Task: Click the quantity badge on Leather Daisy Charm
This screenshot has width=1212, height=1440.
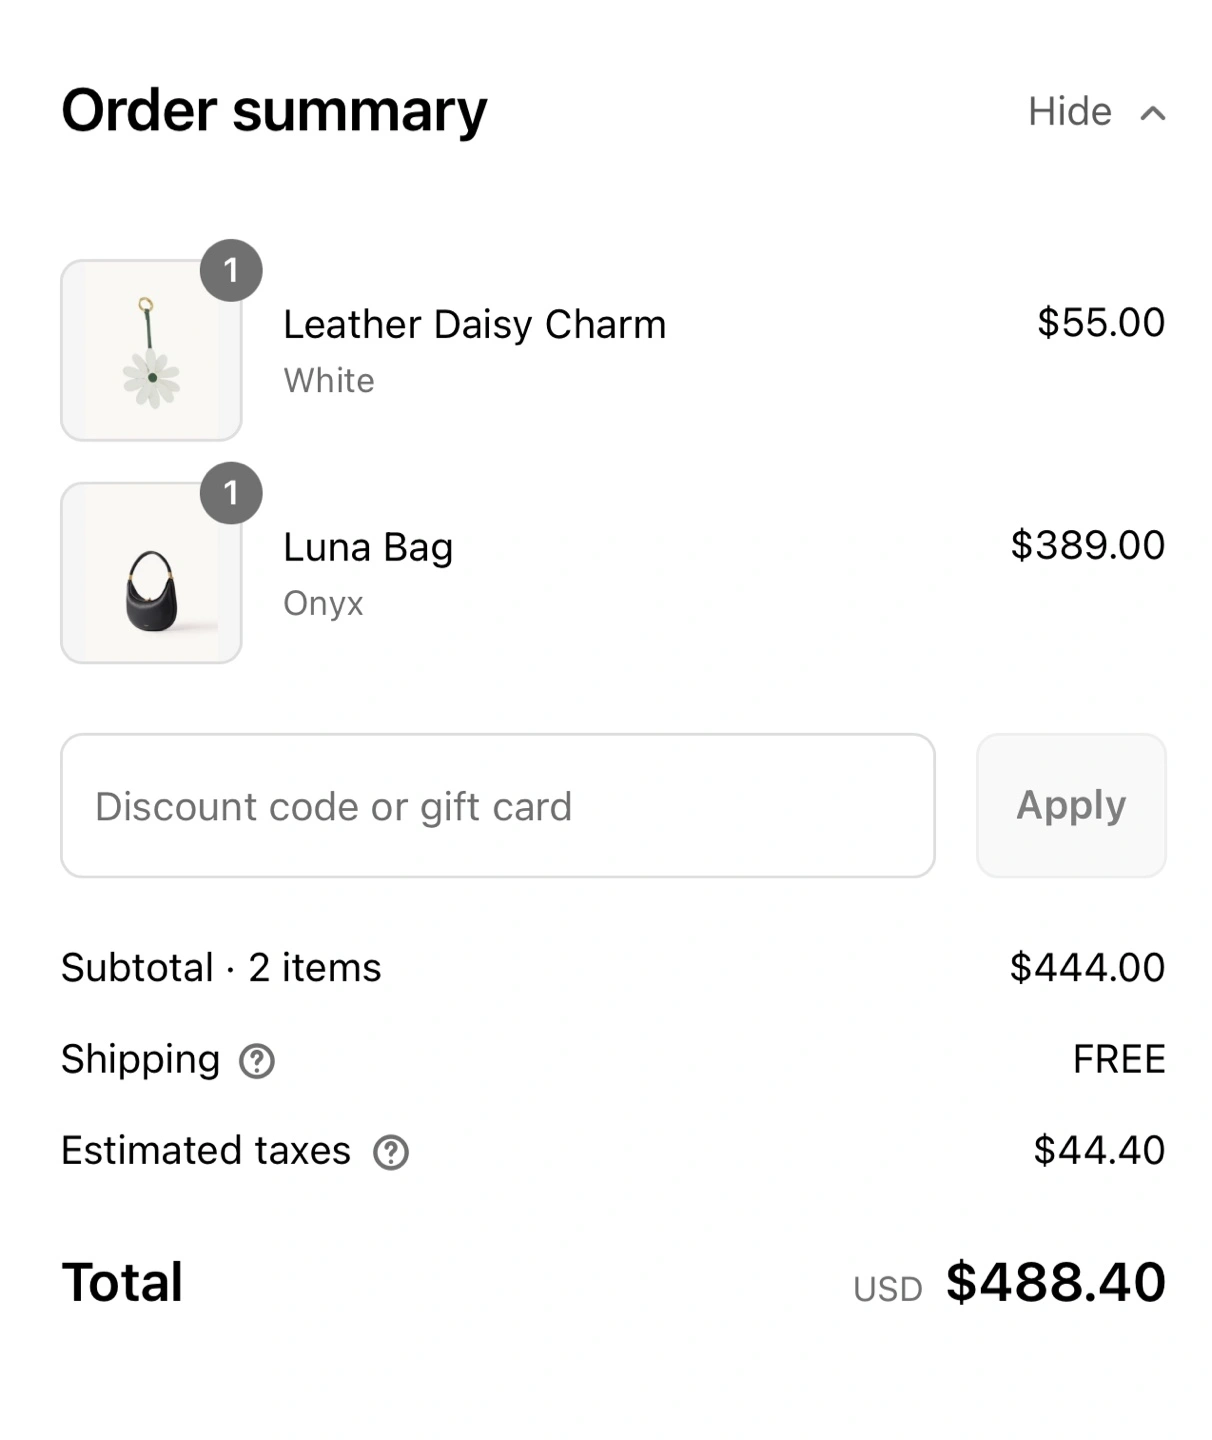Action: pos(231,270)
